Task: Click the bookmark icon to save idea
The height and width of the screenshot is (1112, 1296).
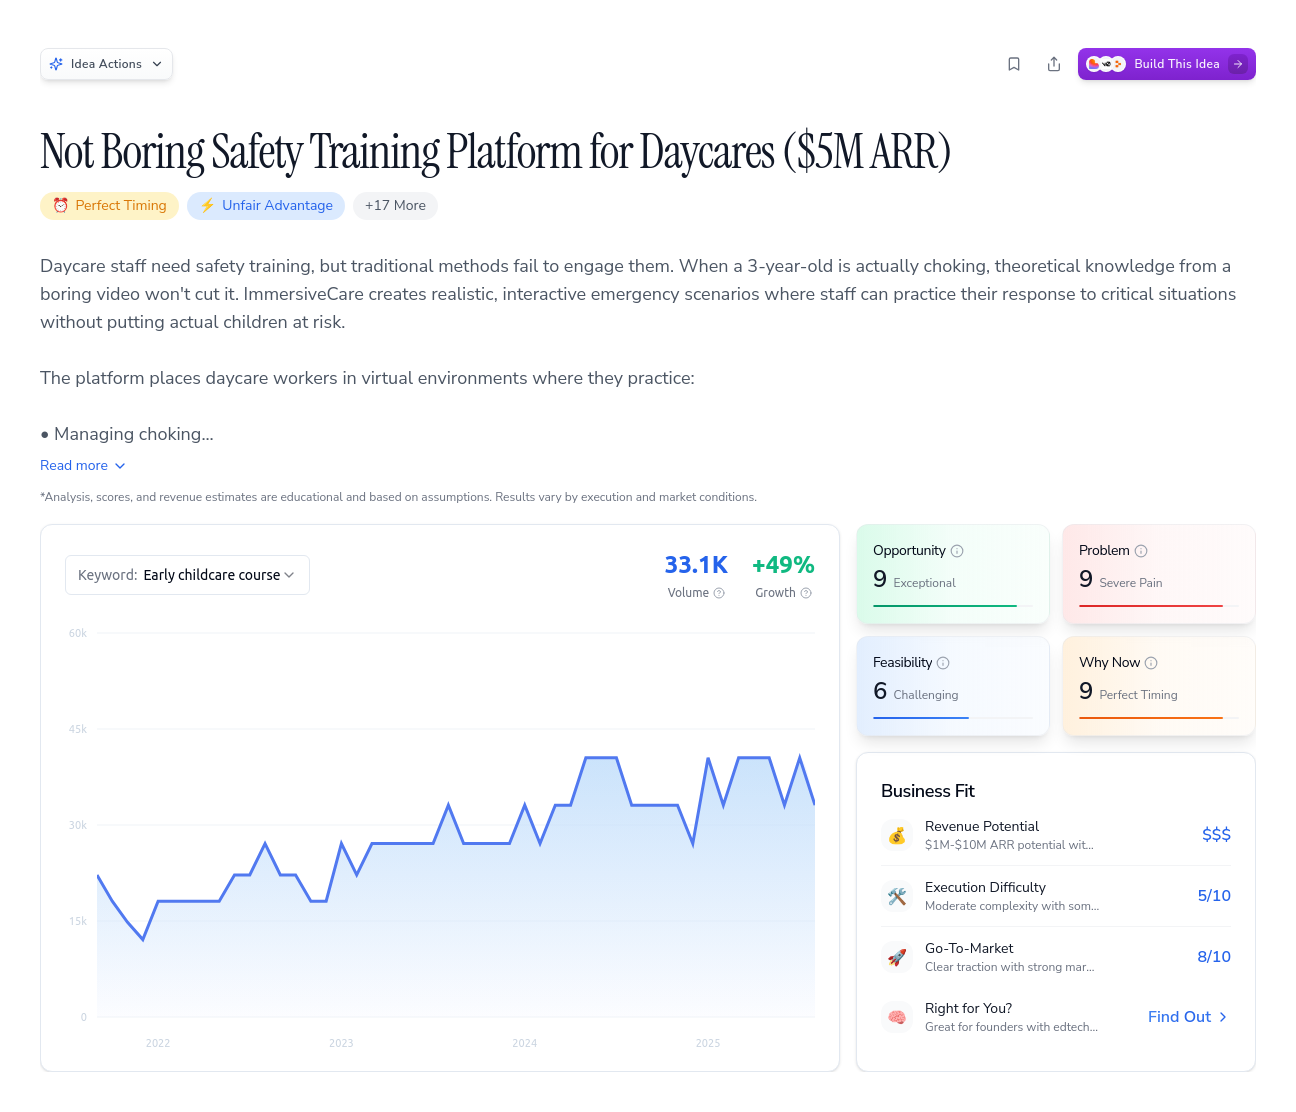Action: coord(1014,64)
